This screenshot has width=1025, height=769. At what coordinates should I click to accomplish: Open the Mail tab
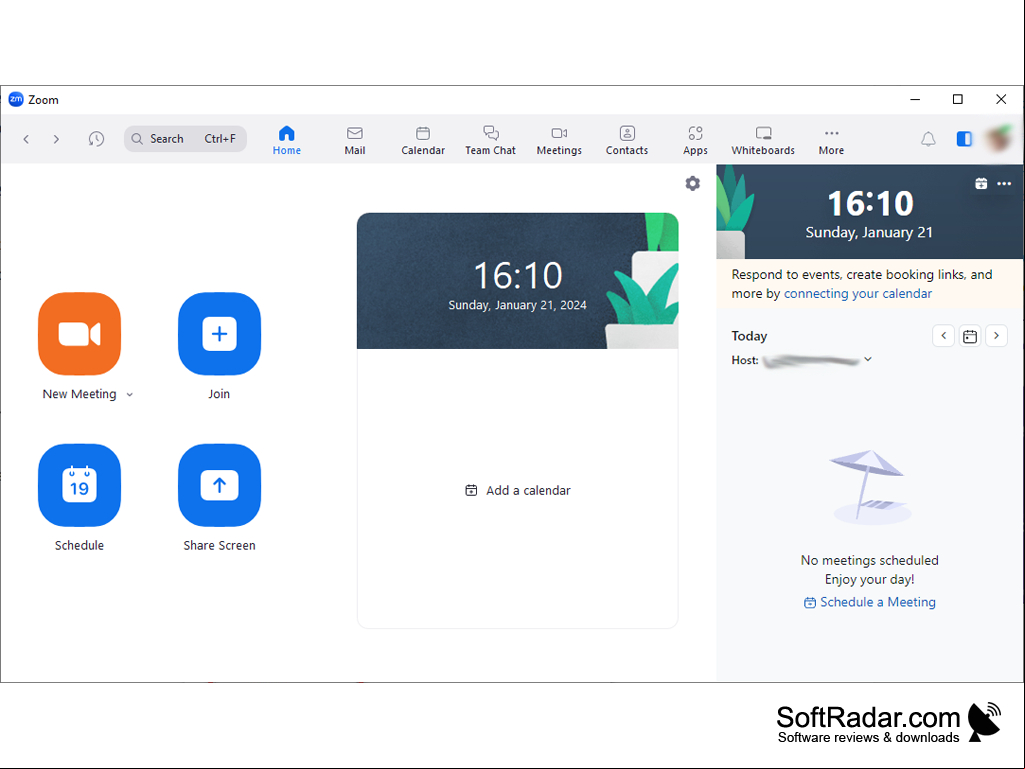click(x=354, y=140)
